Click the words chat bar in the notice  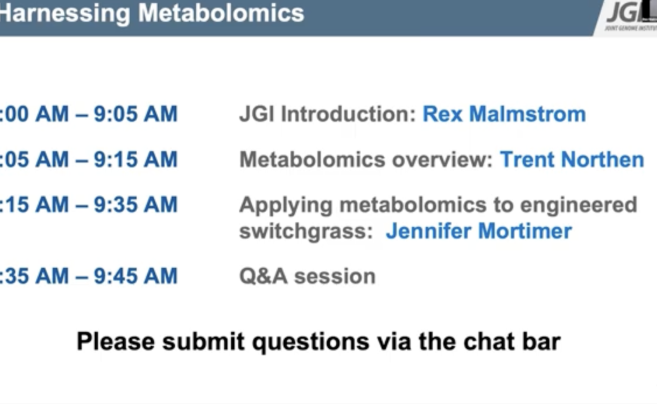pos(512,341)
